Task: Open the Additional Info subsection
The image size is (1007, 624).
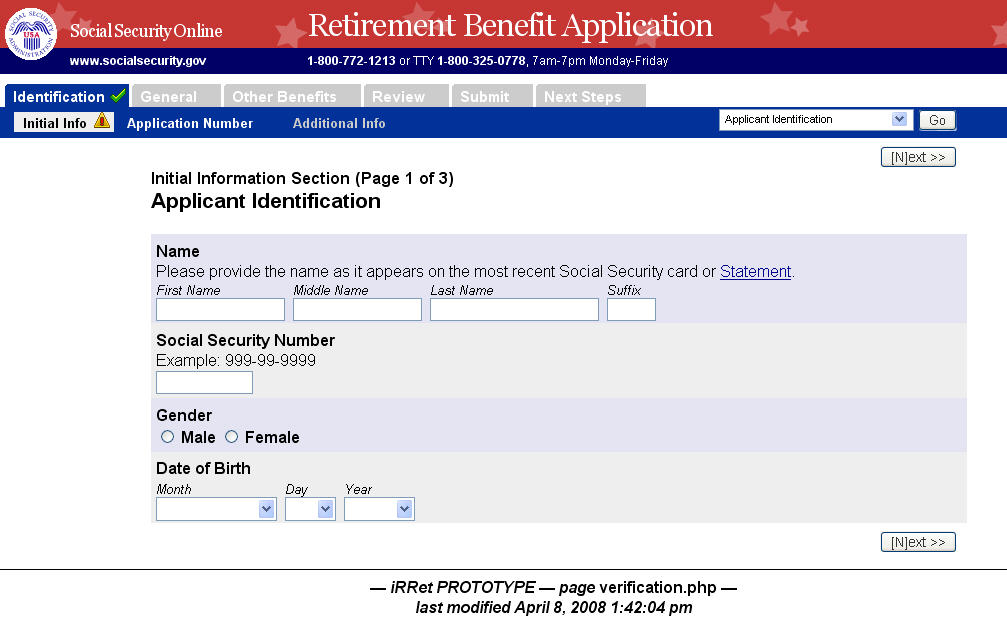Action: click(x=339, y=123)
